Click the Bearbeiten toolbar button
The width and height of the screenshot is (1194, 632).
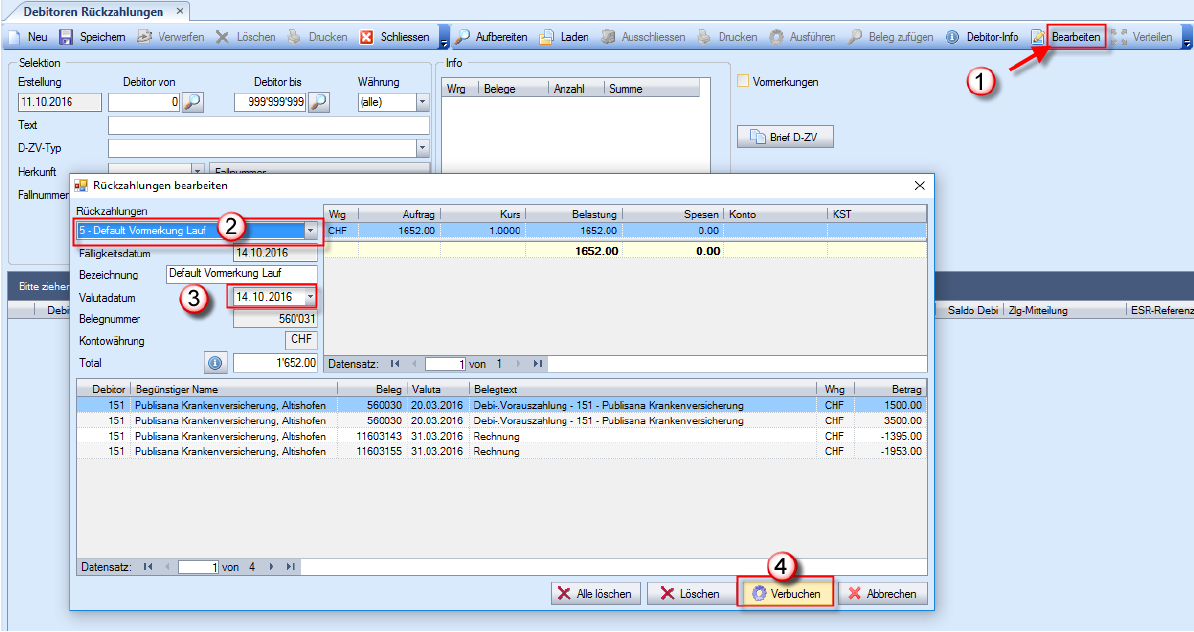(1076, 37)
